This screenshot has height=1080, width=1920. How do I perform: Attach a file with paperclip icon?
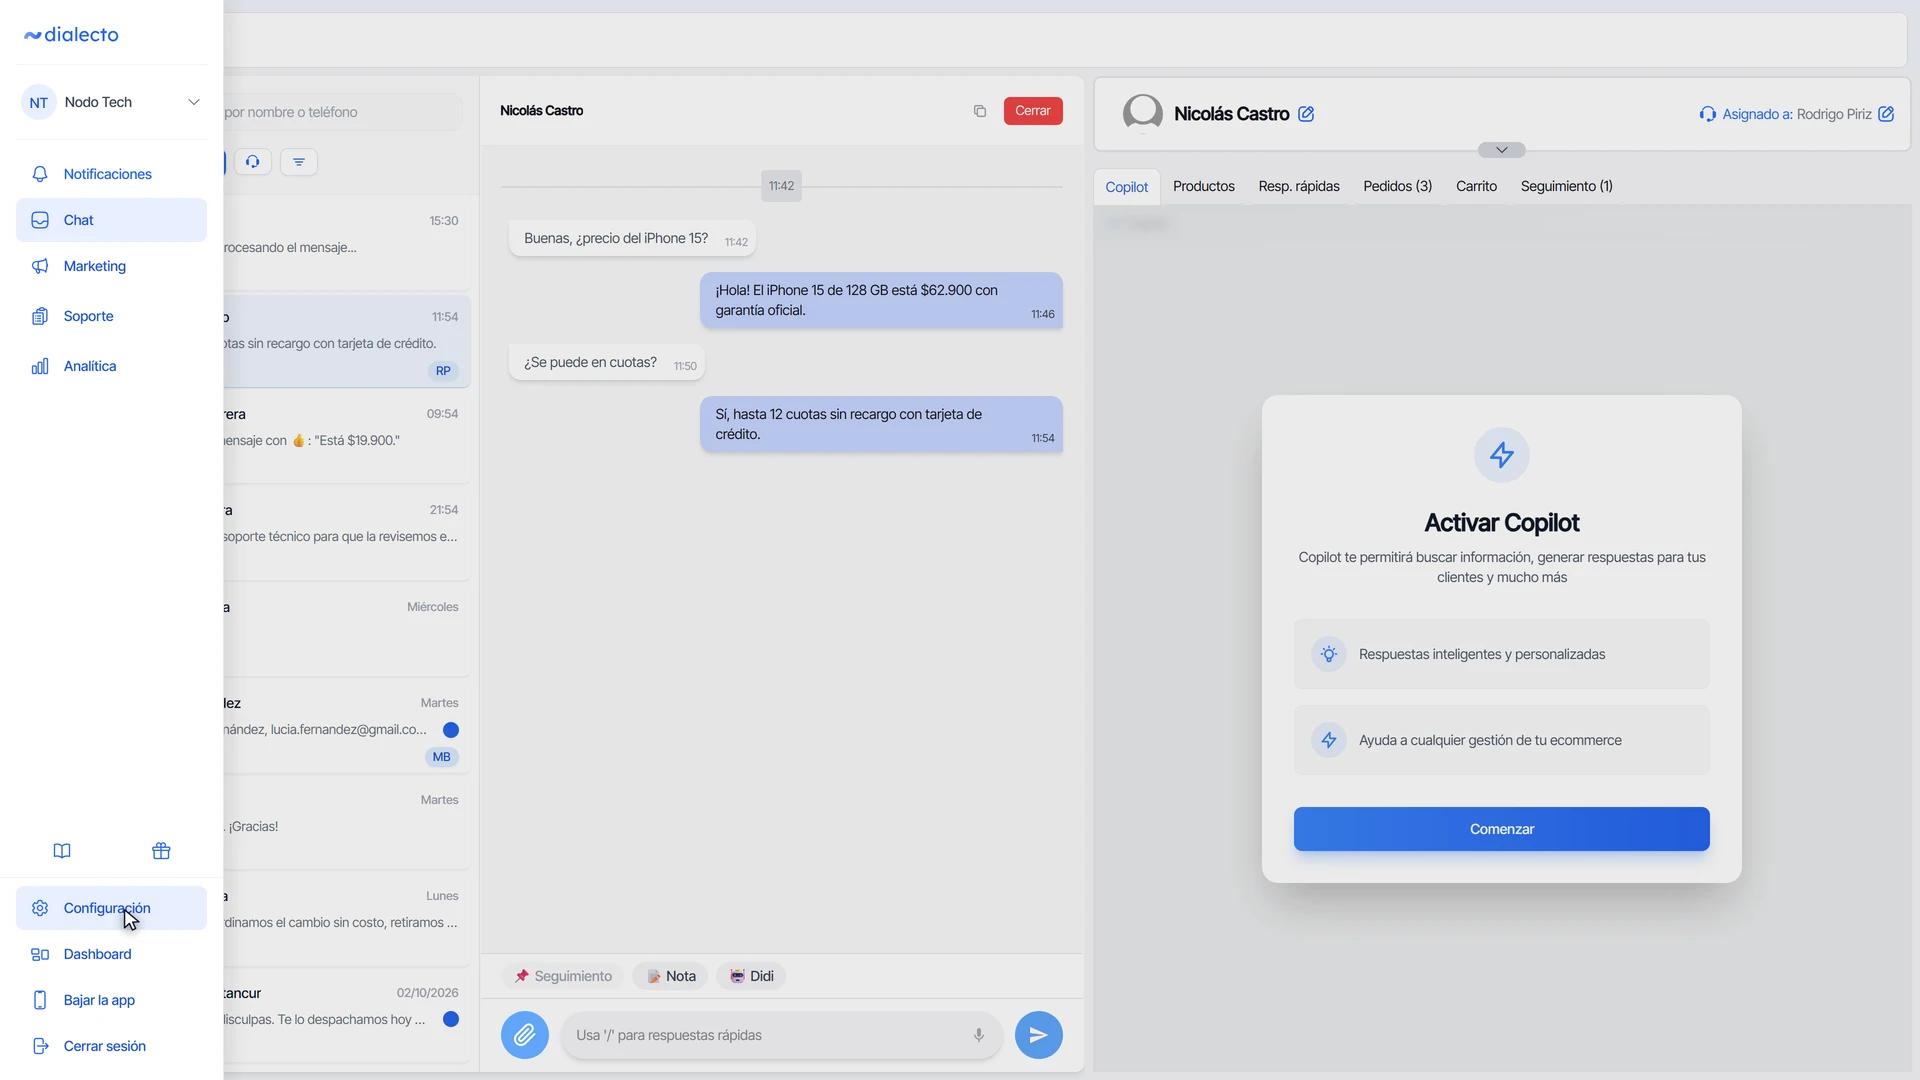(x=525, y=1035)
